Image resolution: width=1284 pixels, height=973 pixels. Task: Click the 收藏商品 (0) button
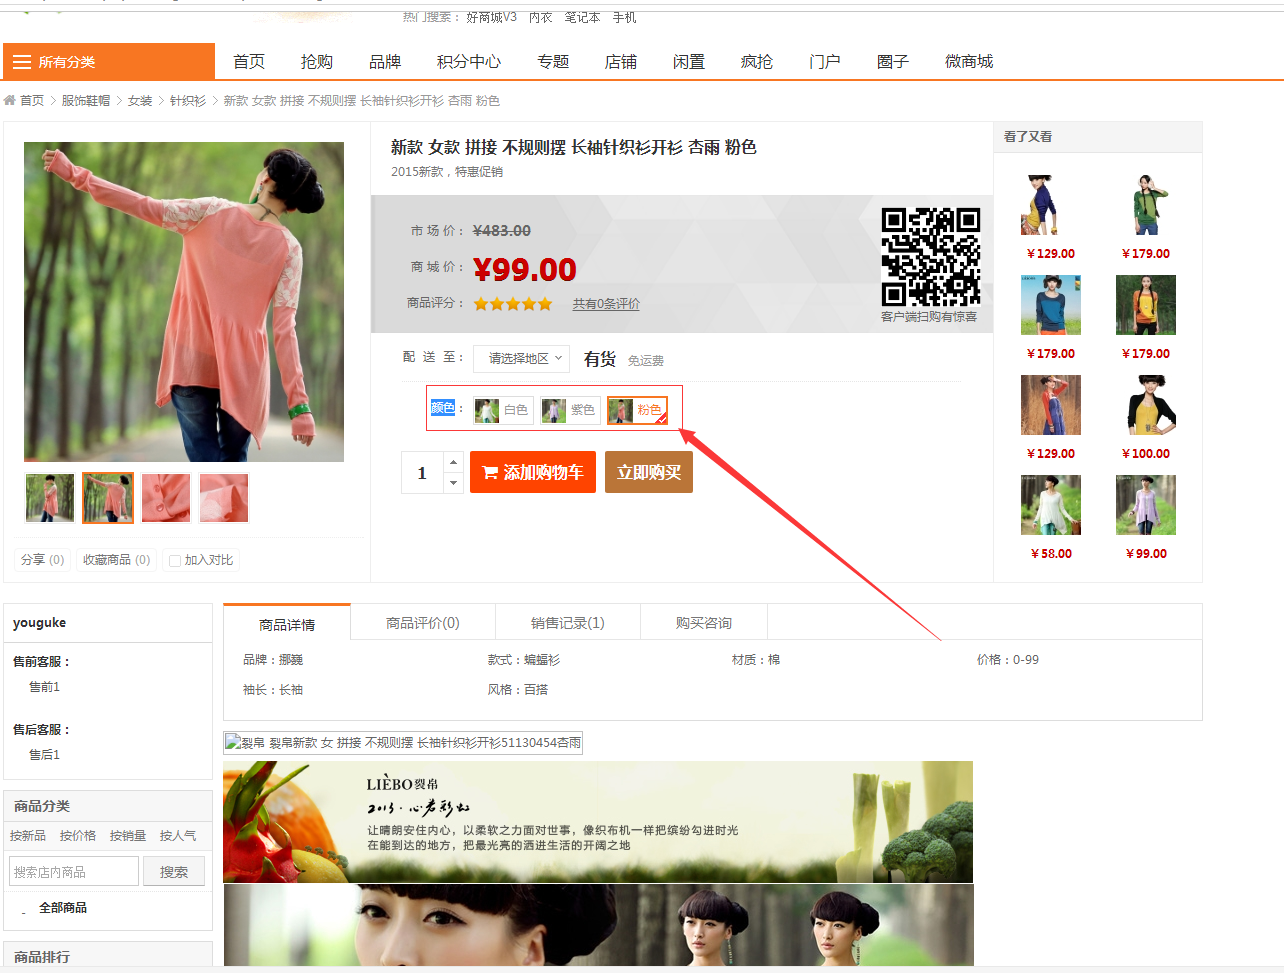[x=117, y=560]
